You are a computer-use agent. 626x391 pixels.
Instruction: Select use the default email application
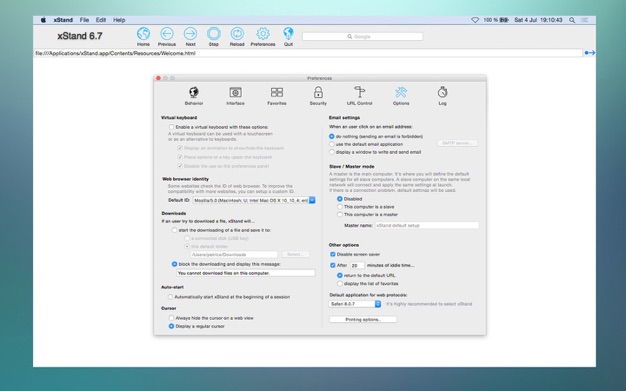tap(332, 144)
